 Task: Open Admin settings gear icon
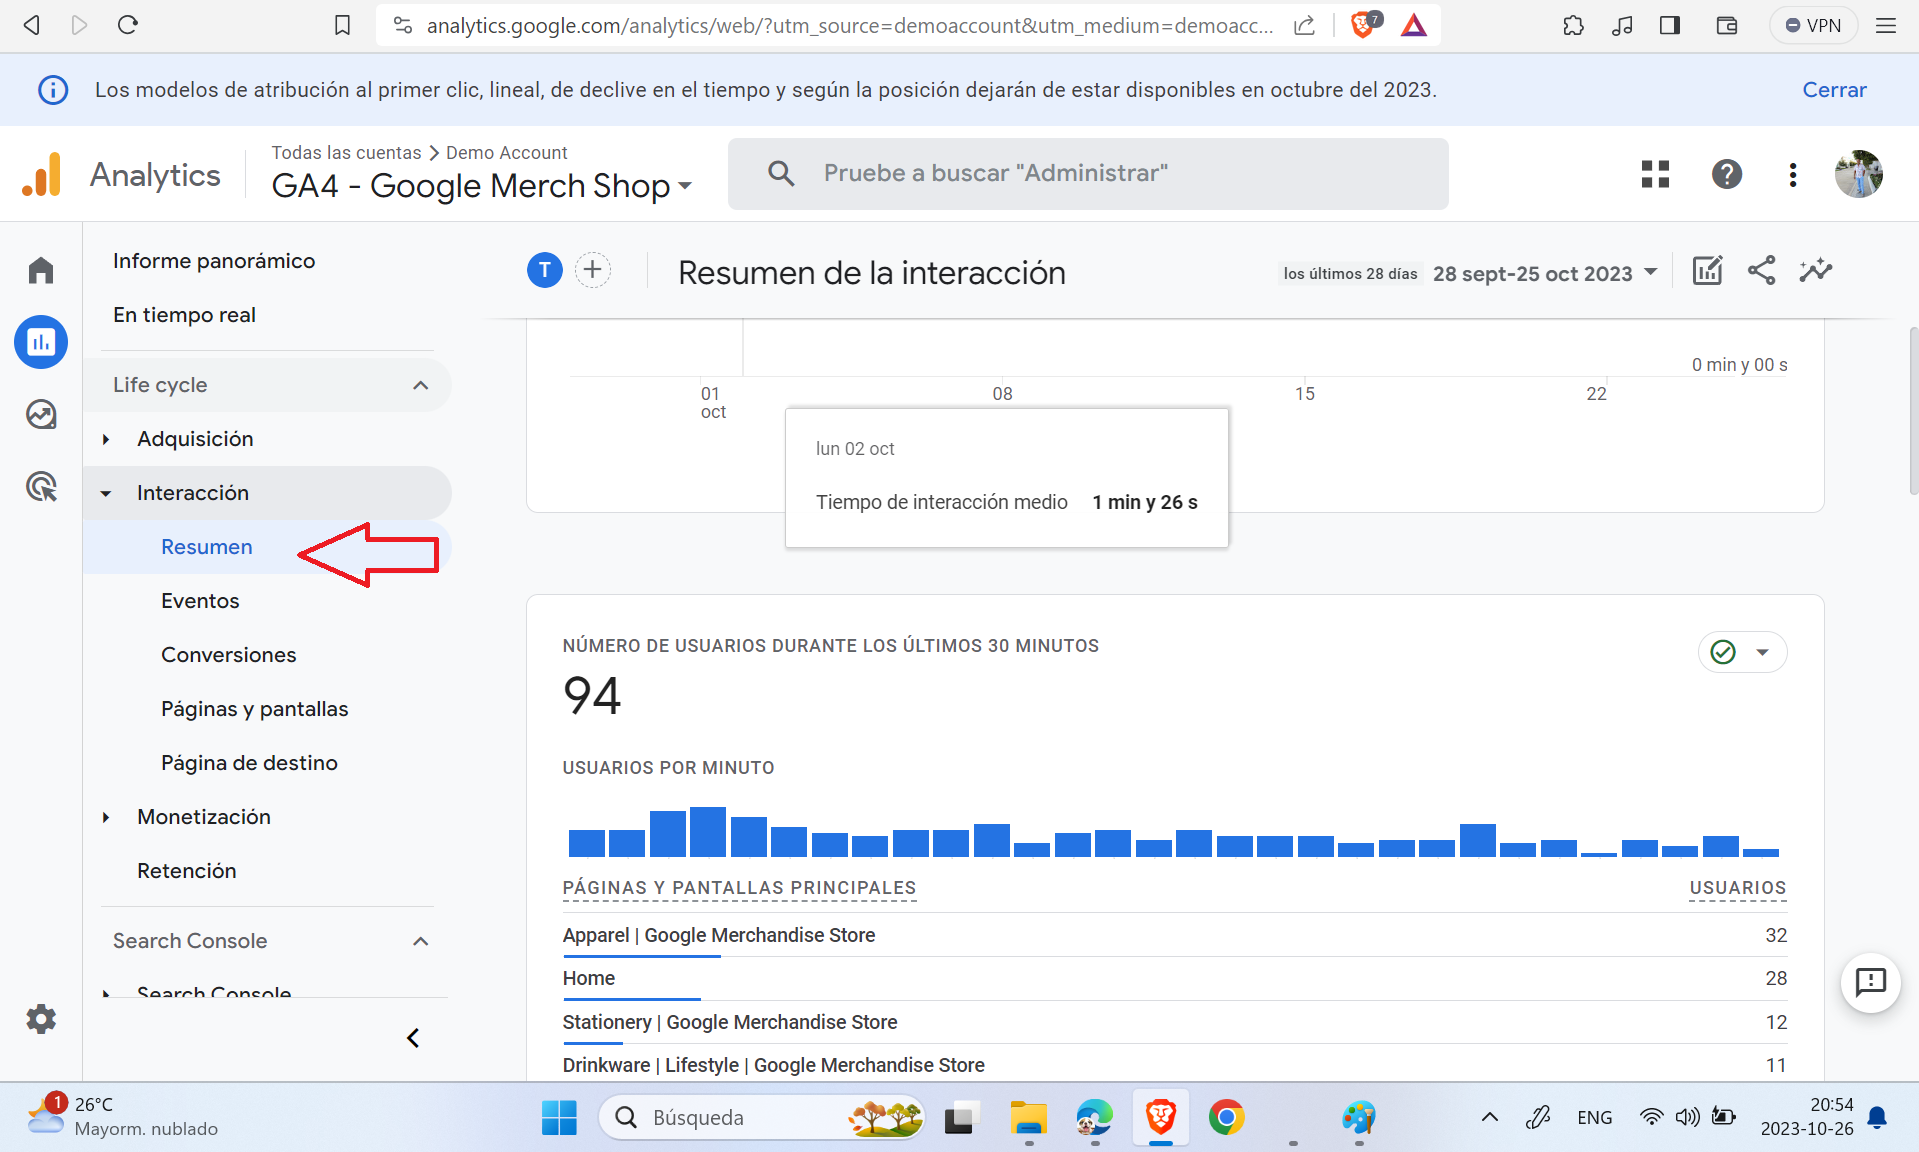coord(41,1019)
